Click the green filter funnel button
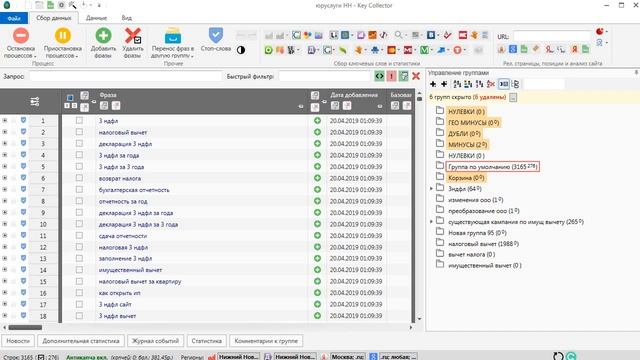640x360 pixels. point(403,76)
